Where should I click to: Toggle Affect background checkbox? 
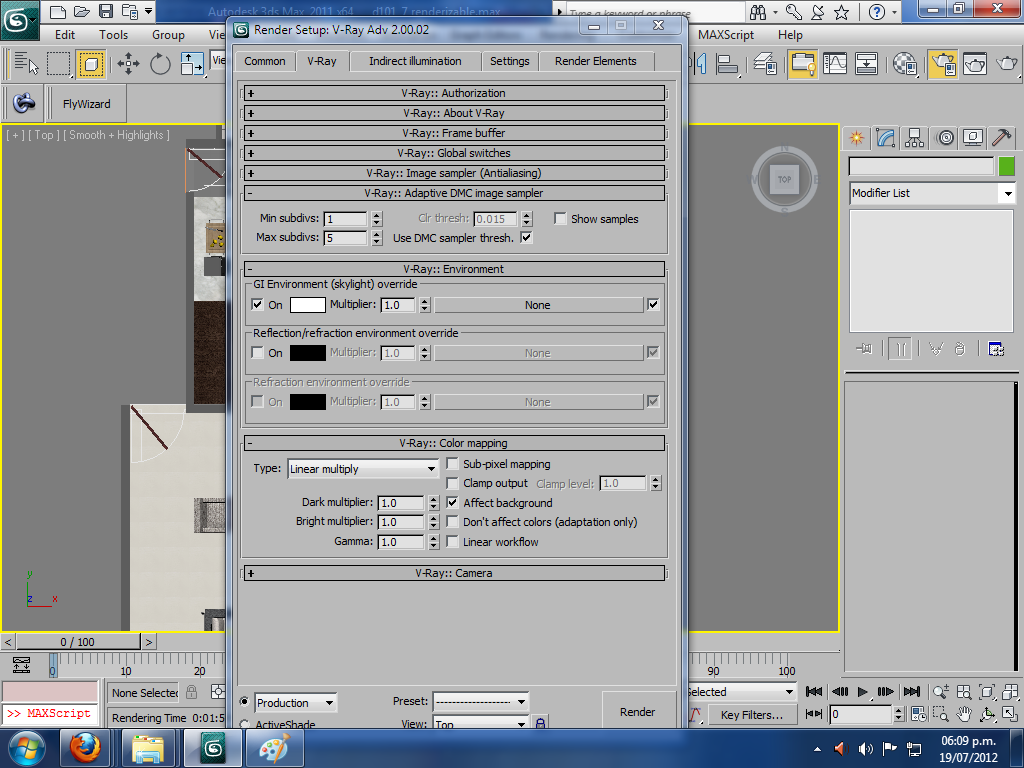(452, 503)
